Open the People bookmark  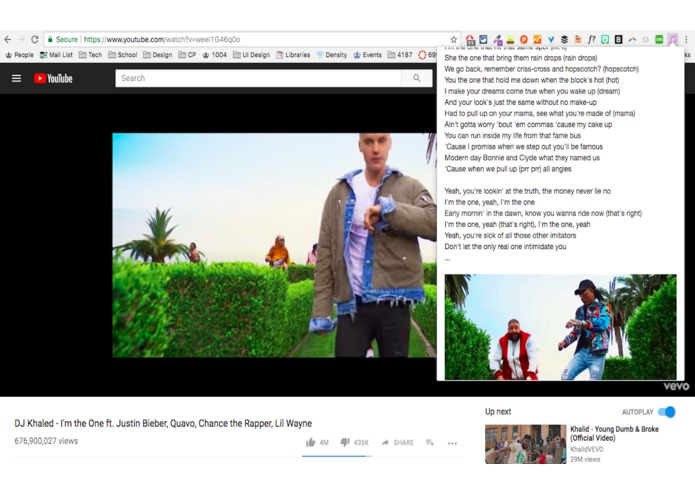(19, 55)
